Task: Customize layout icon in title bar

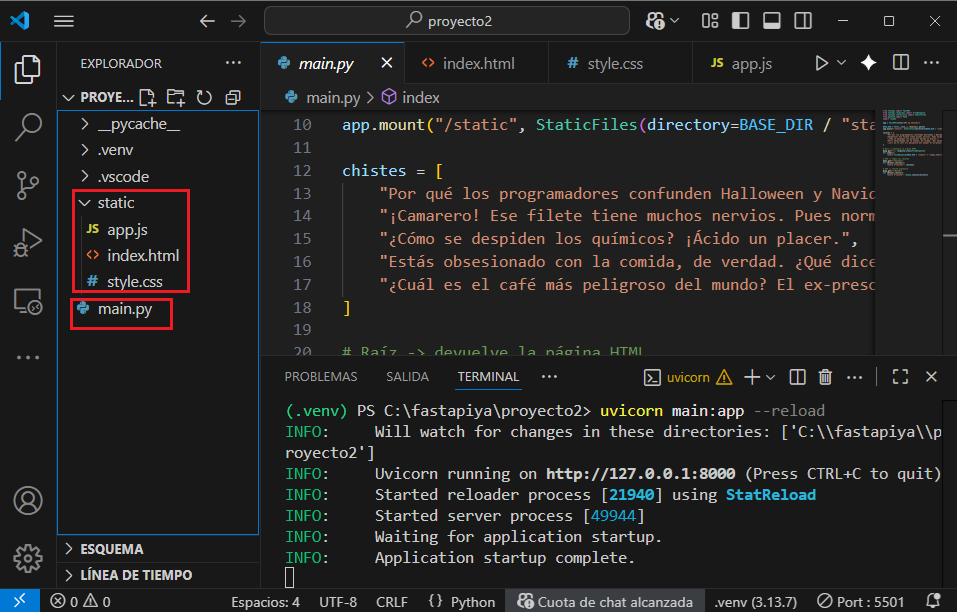Action: (710, 21)
